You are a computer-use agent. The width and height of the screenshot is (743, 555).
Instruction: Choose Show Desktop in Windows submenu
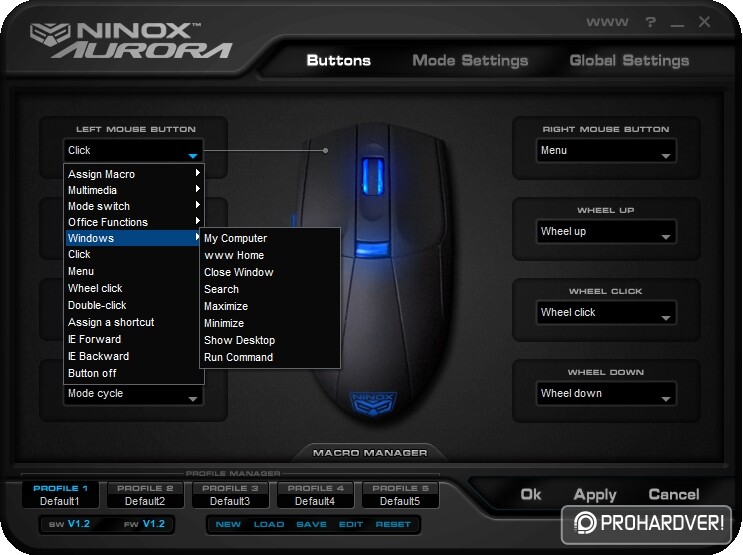(270, 341)
